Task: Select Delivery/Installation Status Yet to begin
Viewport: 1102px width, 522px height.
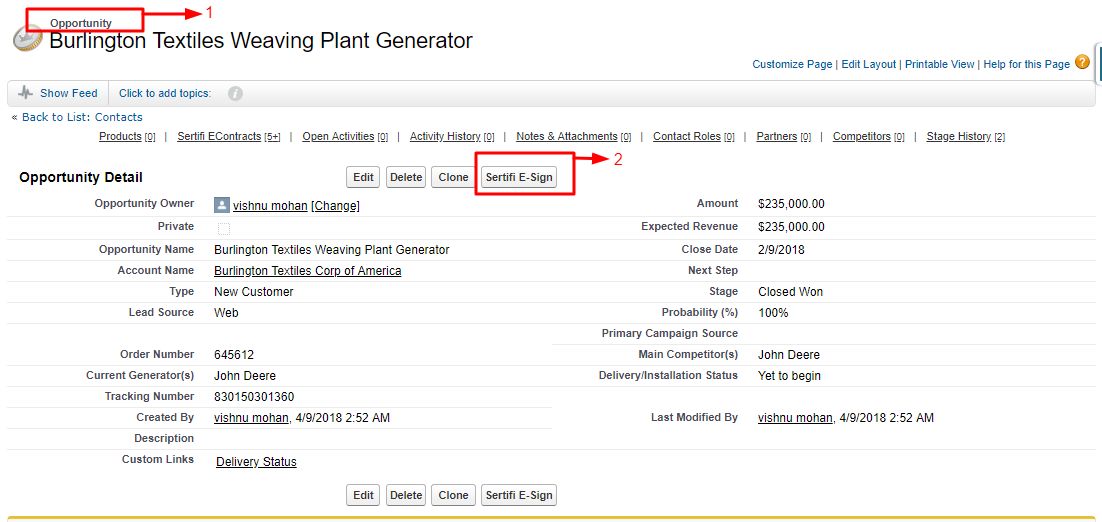Action: (x=789, y=376)
